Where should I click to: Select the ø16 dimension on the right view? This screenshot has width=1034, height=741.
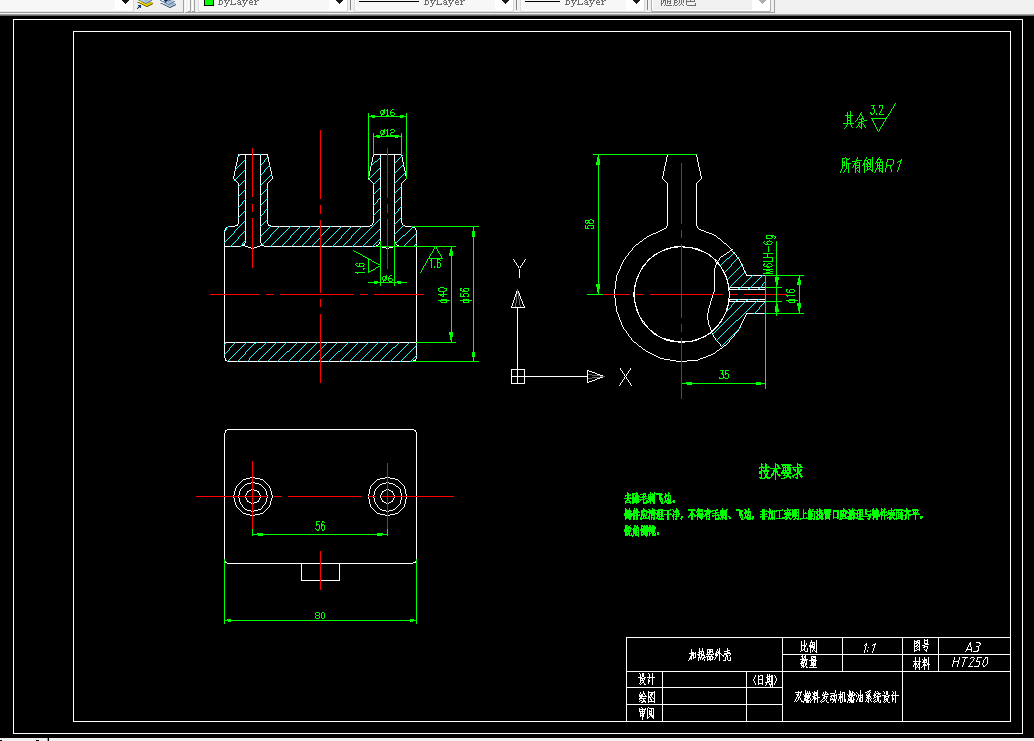[791, 295]
